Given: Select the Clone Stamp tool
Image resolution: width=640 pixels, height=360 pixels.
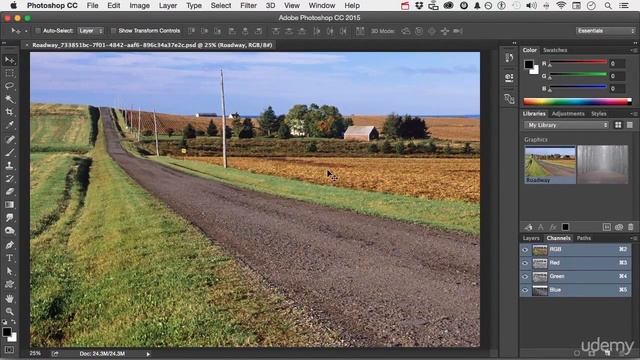Looking at the screenshot, I should 9,165.
